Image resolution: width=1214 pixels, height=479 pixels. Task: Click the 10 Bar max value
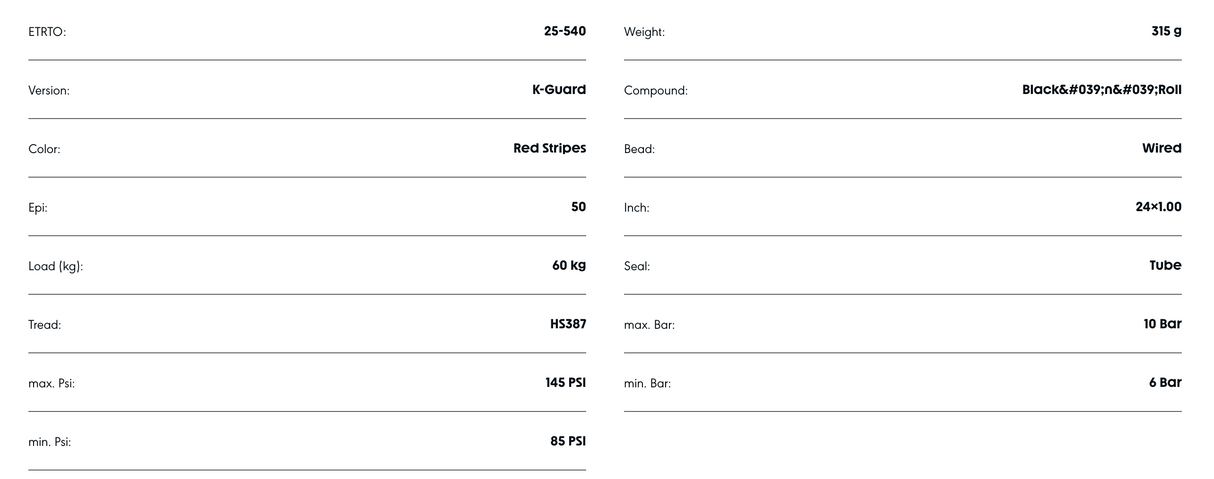(x=1163, y=324)
